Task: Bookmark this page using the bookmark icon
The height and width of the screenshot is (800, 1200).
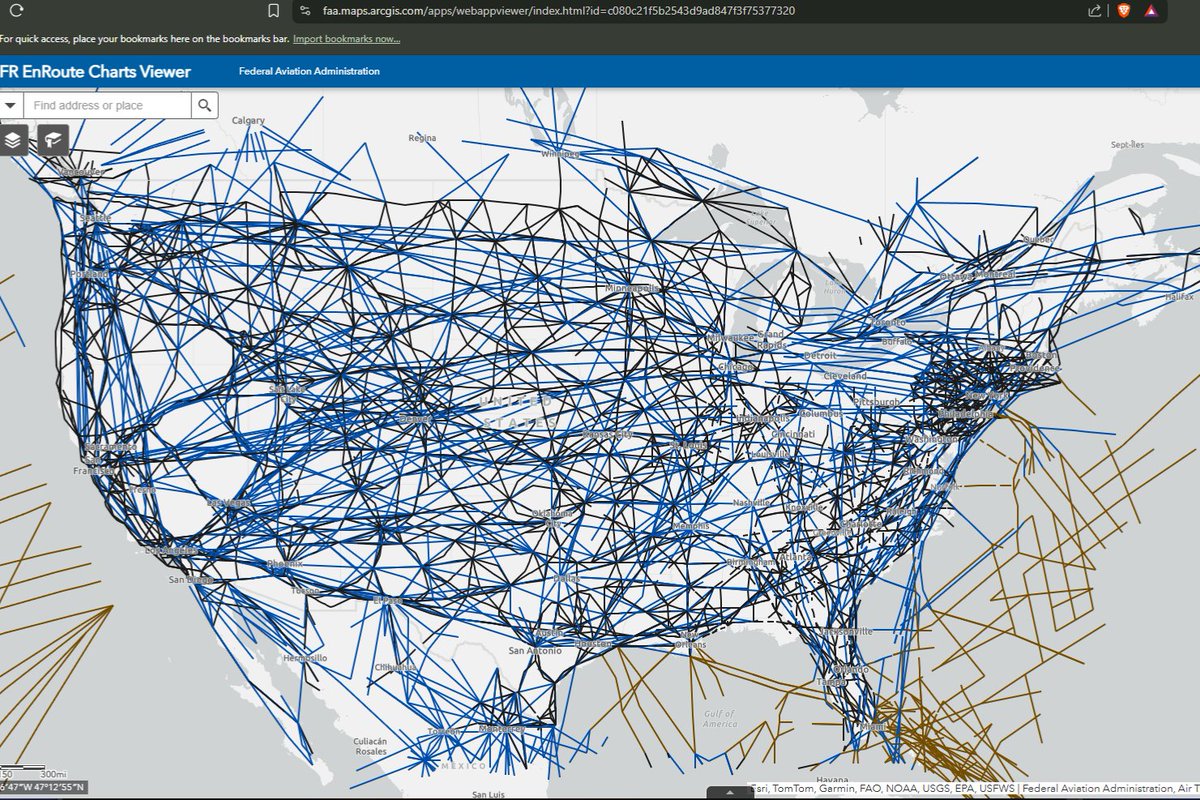Action: [274, 11]
